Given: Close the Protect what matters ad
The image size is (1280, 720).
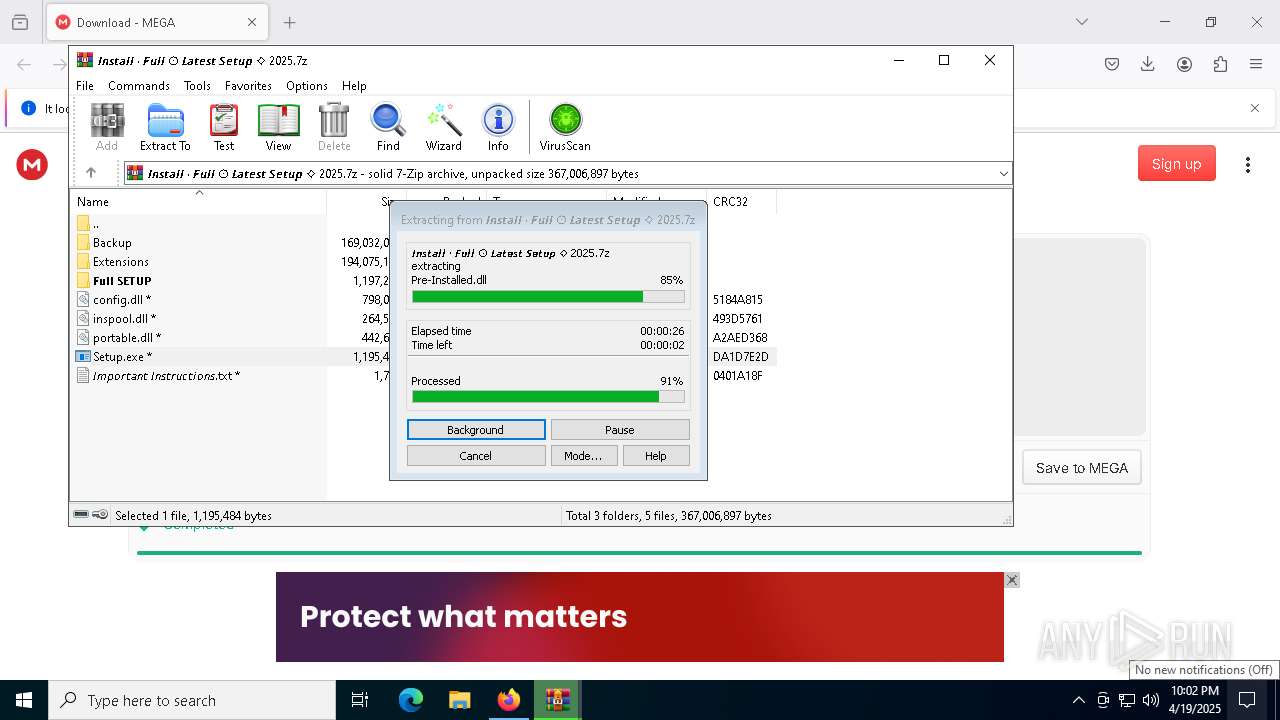Looking at the screenshot, I should [x=1012, y=580].
